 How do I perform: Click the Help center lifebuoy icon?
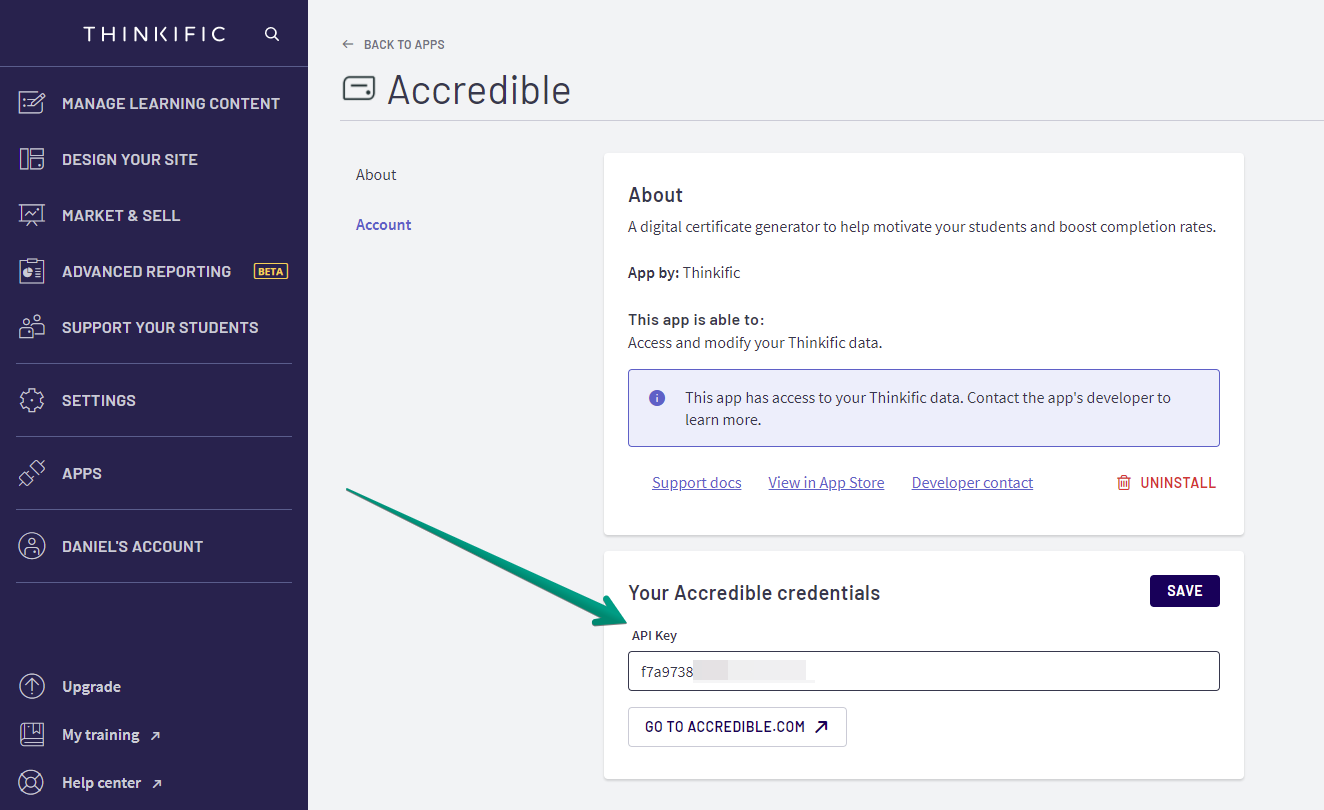[x=32, y=783]
